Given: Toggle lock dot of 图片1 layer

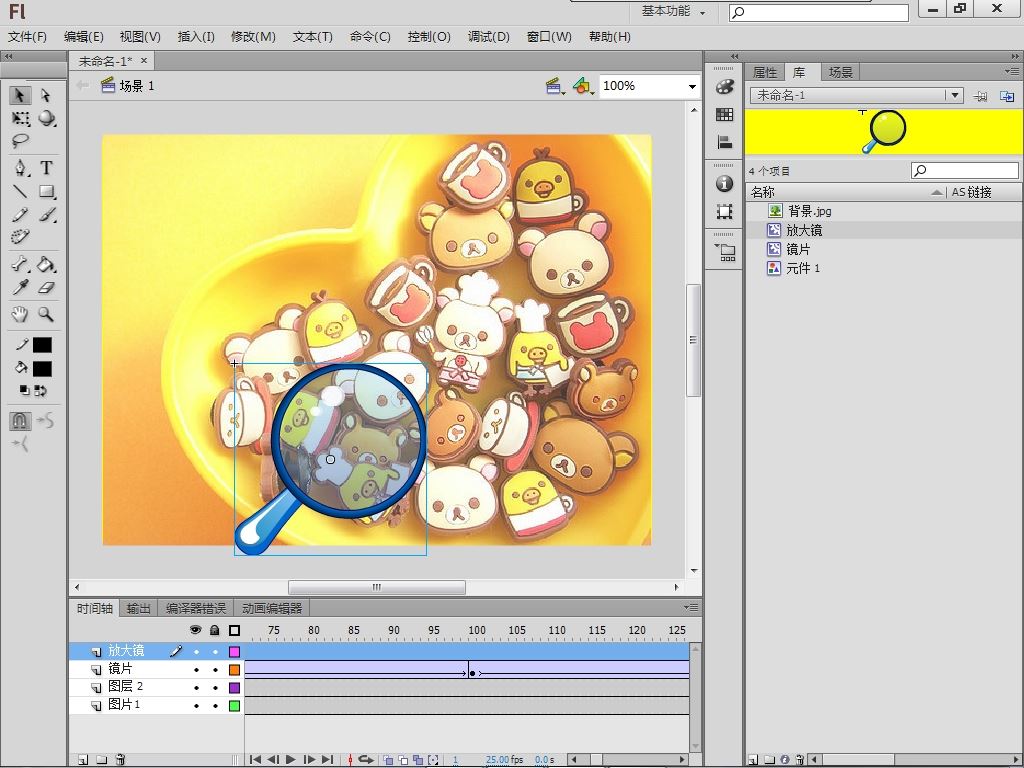Looking at the screenshot, I should [x=215, y=706].
